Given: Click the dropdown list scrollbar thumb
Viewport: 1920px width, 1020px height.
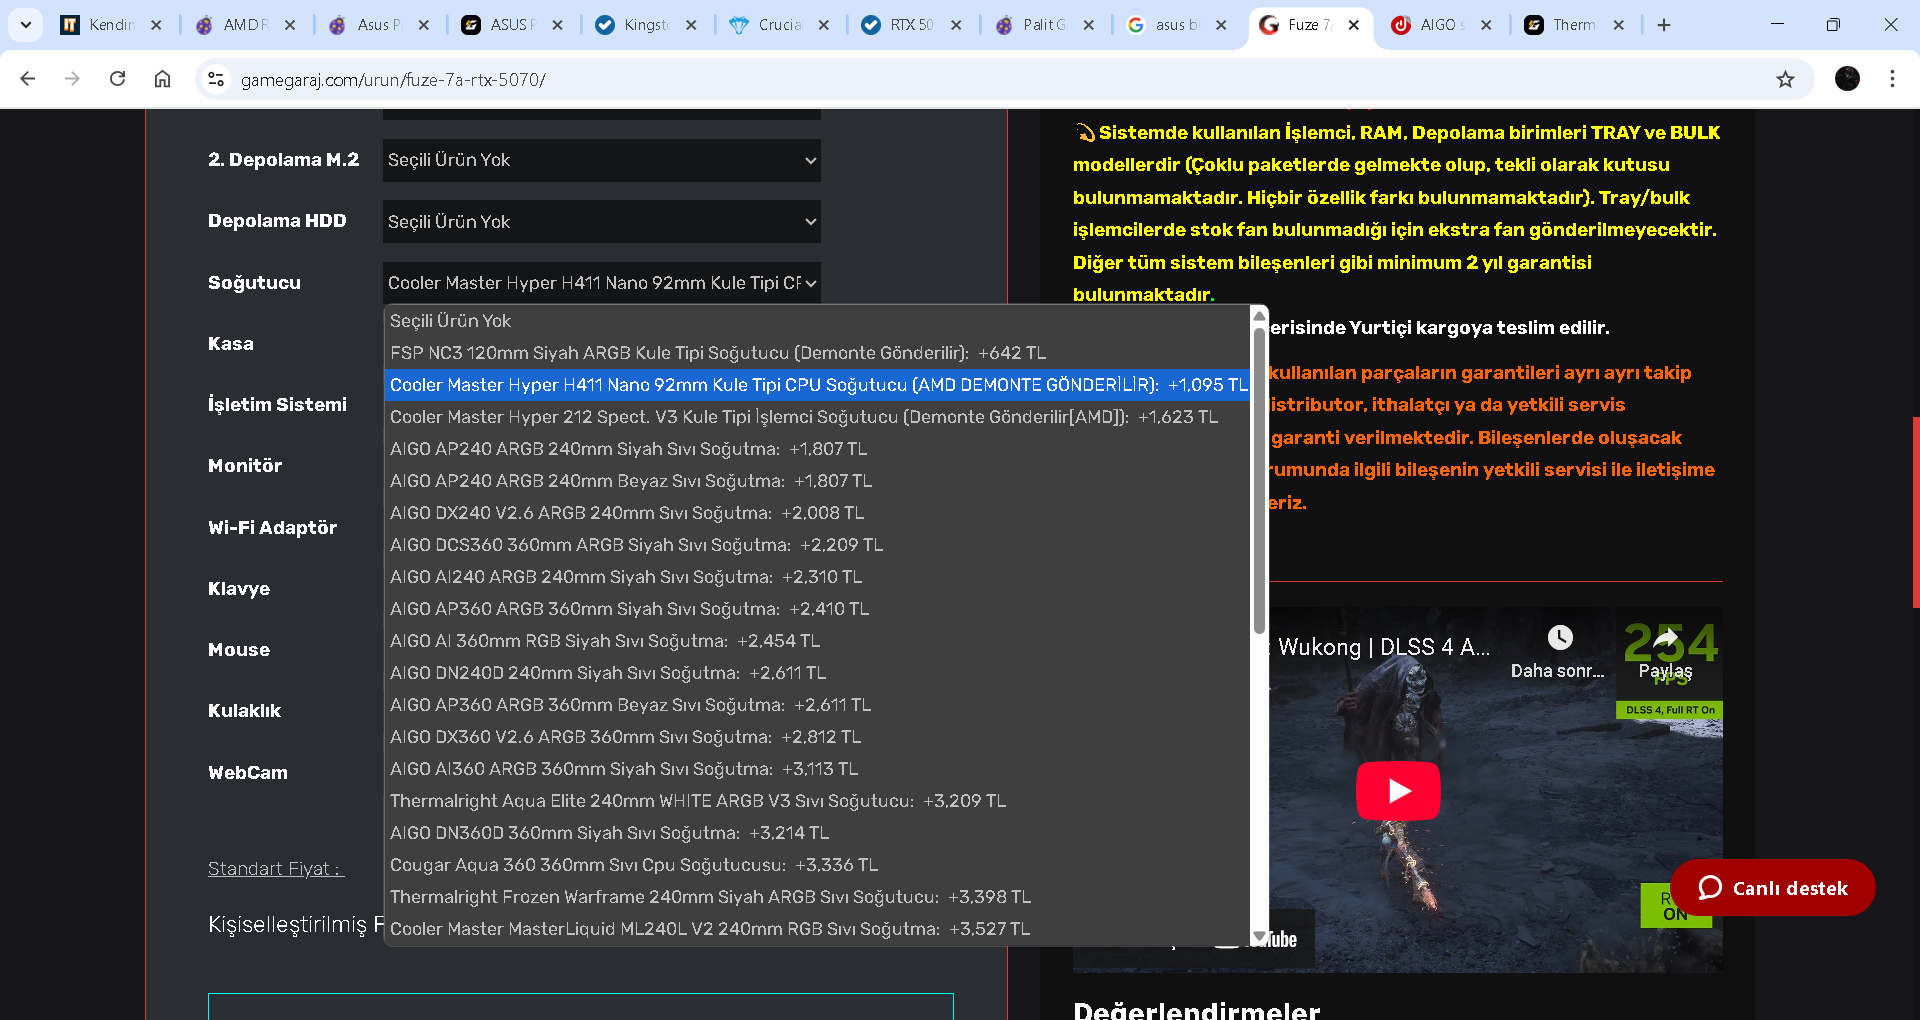Looking at the screenshot, I should 1259,480.
